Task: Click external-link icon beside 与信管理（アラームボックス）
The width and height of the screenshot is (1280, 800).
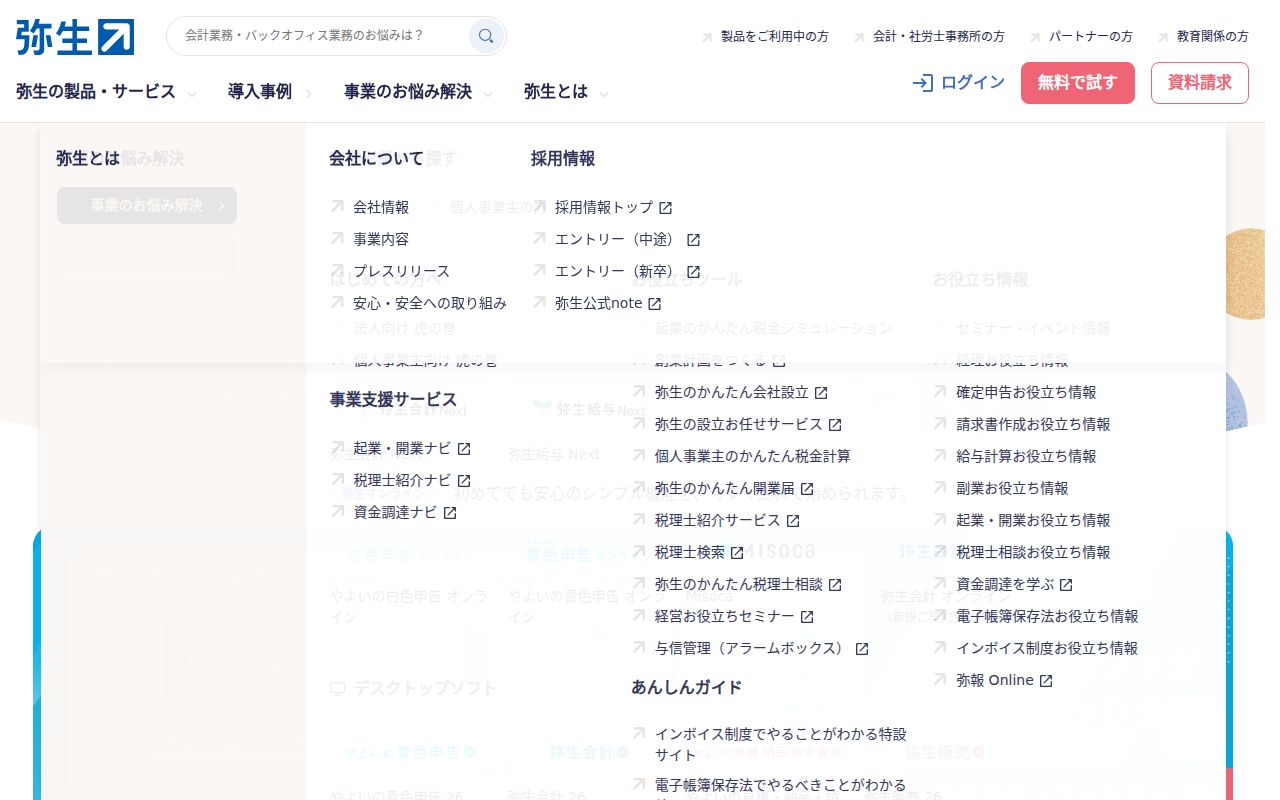Action: (862, 649)
